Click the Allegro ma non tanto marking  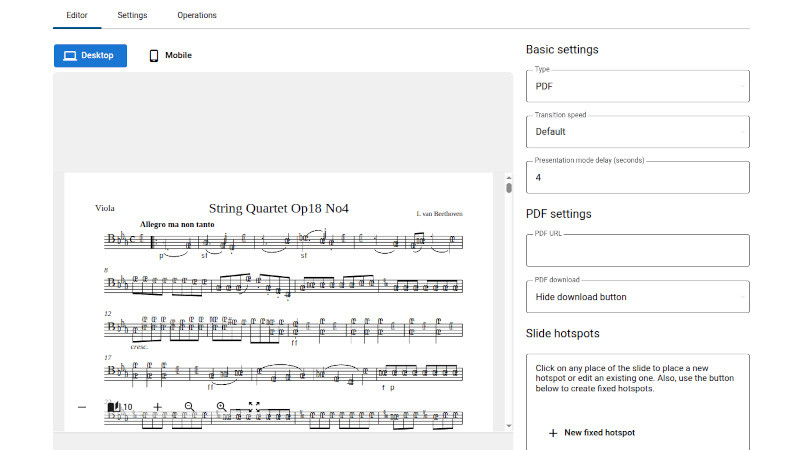(177, 224)
